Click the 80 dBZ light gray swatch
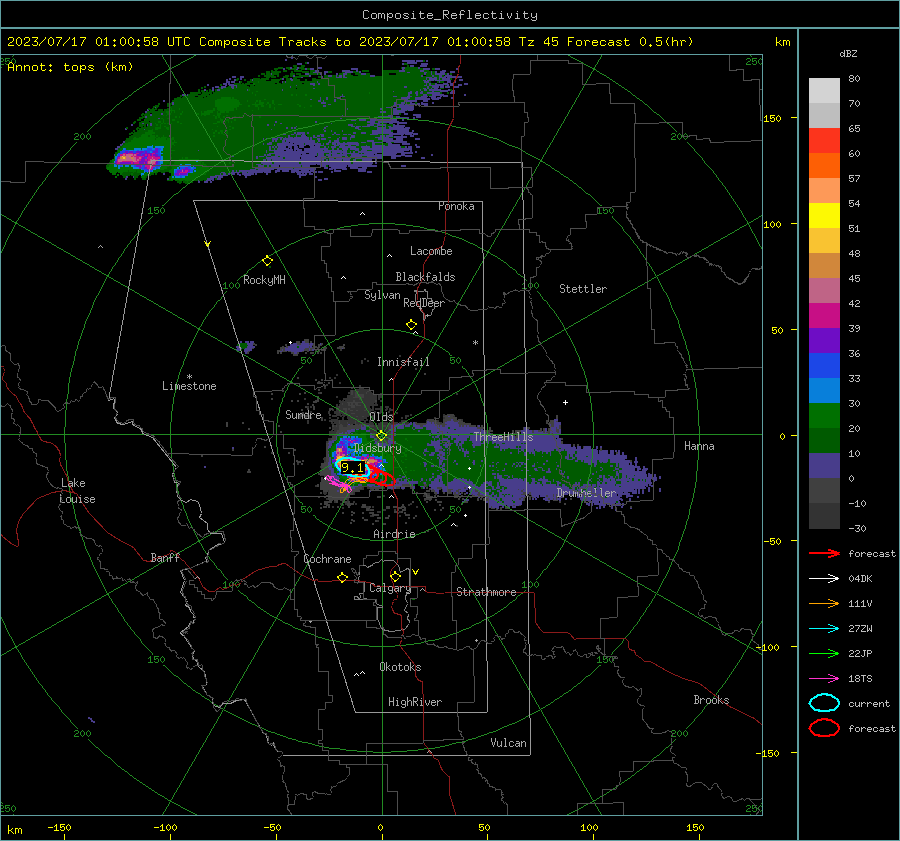The width and height of the screenshot is (900, 841). [x=824, y=90]
